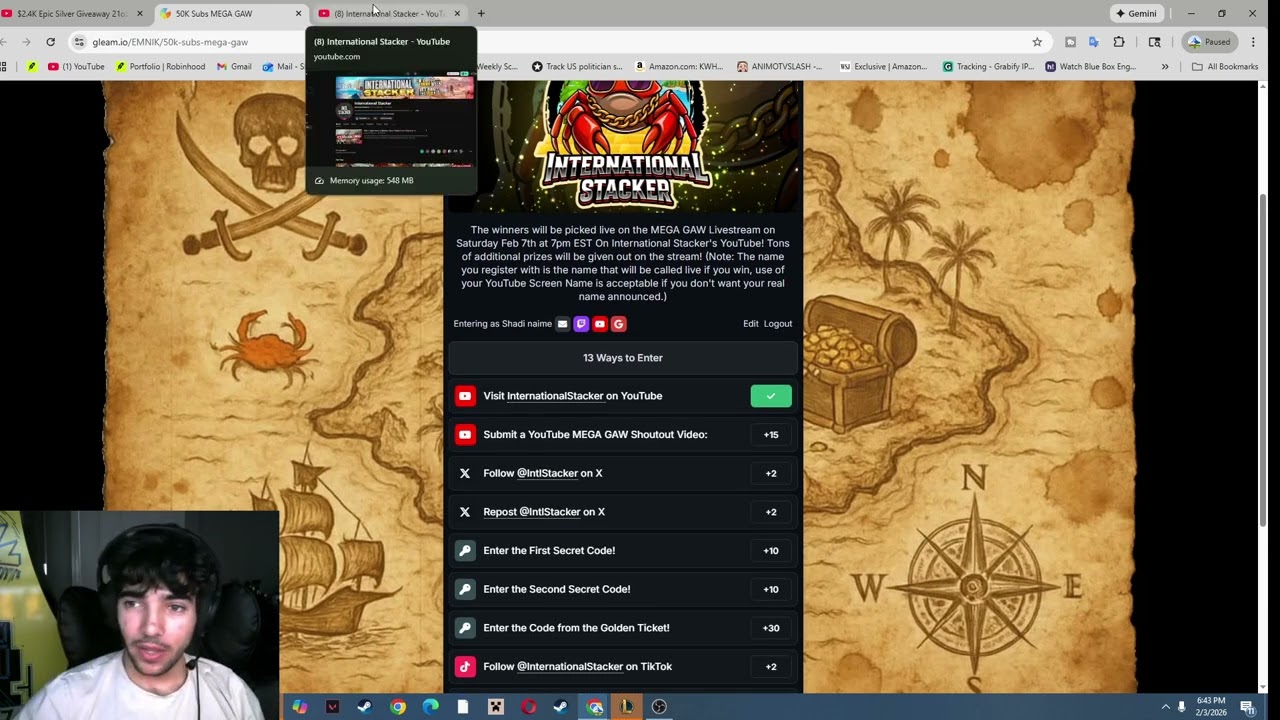Select the 50K Subs MEGA GAW tab

click(230, 14)
